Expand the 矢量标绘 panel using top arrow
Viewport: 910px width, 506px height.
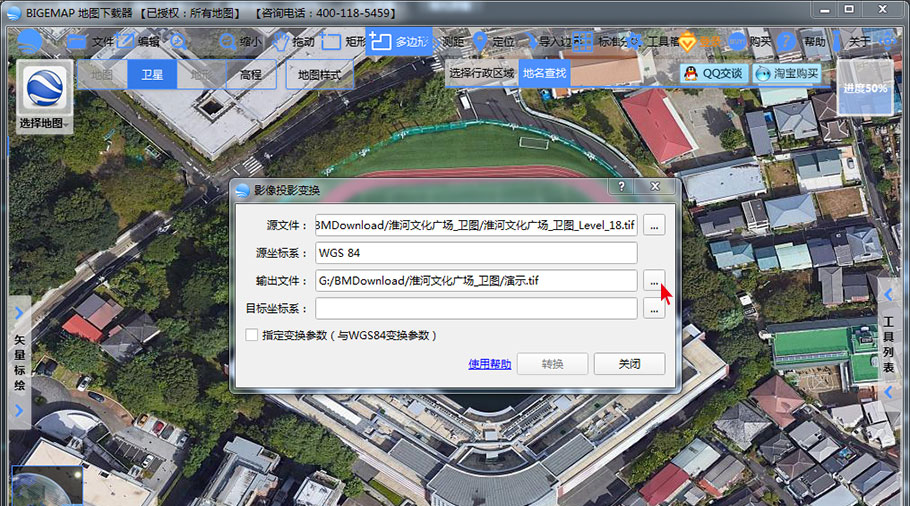tap(19, 313)
